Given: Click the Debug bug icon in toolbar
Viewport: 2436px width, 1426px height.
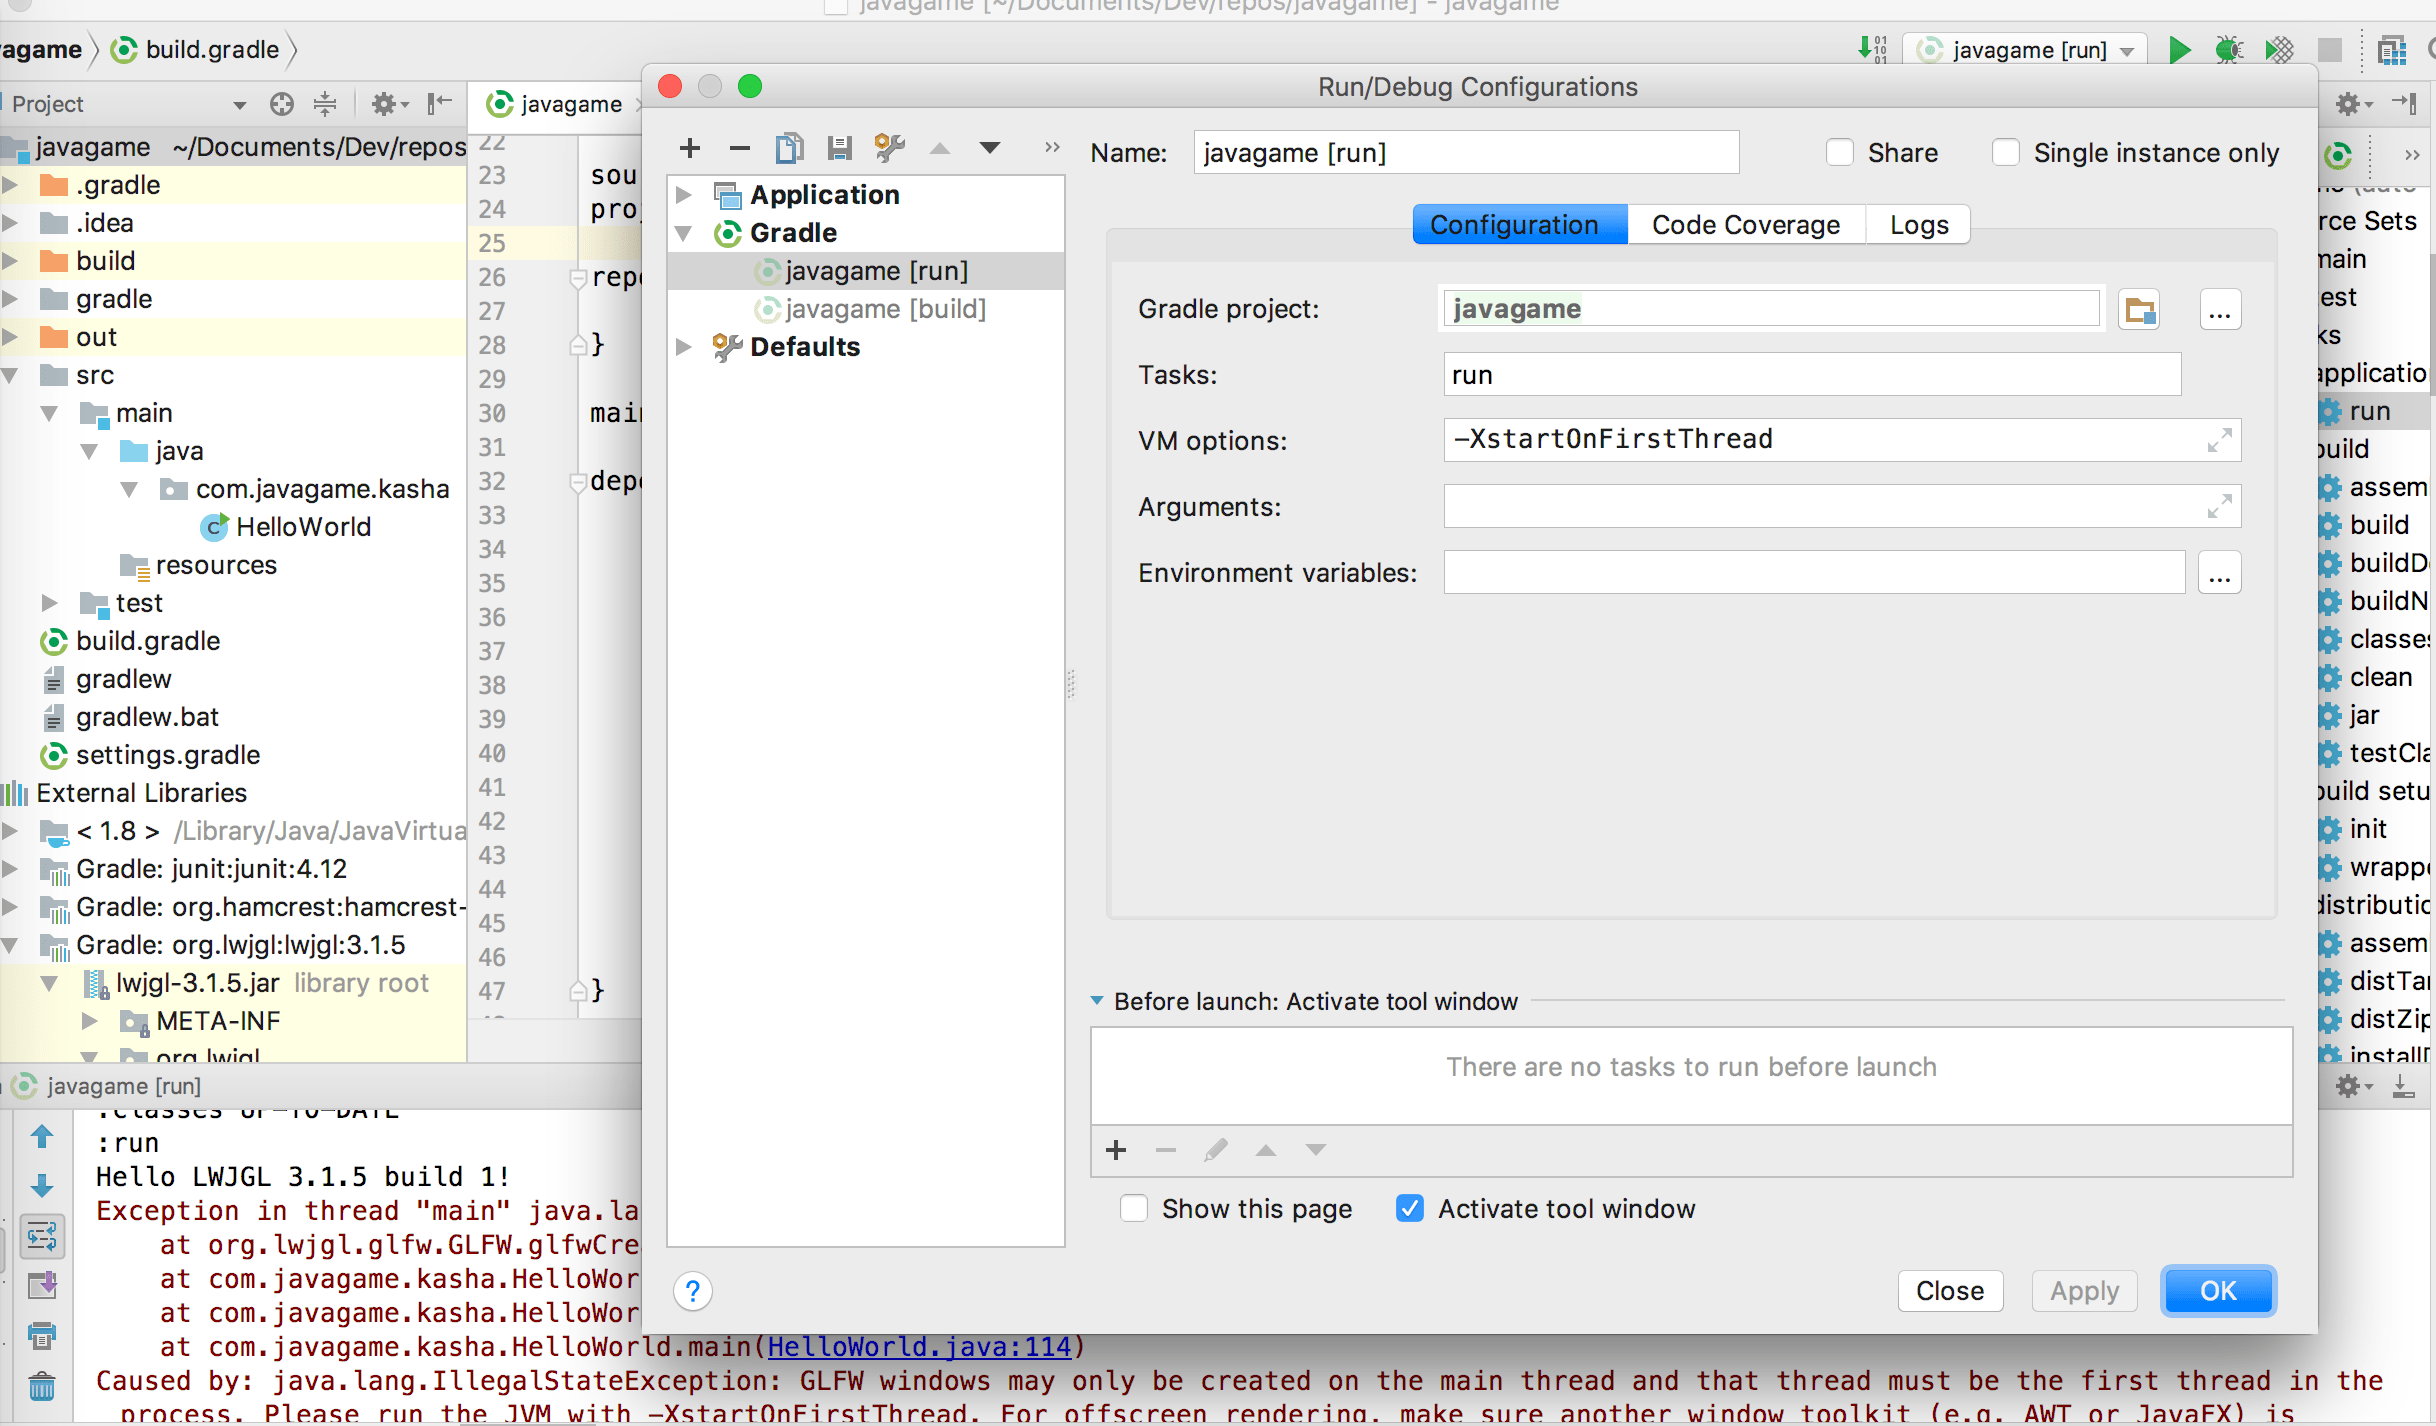Looking at the screenshot, I should (2229, 50).
